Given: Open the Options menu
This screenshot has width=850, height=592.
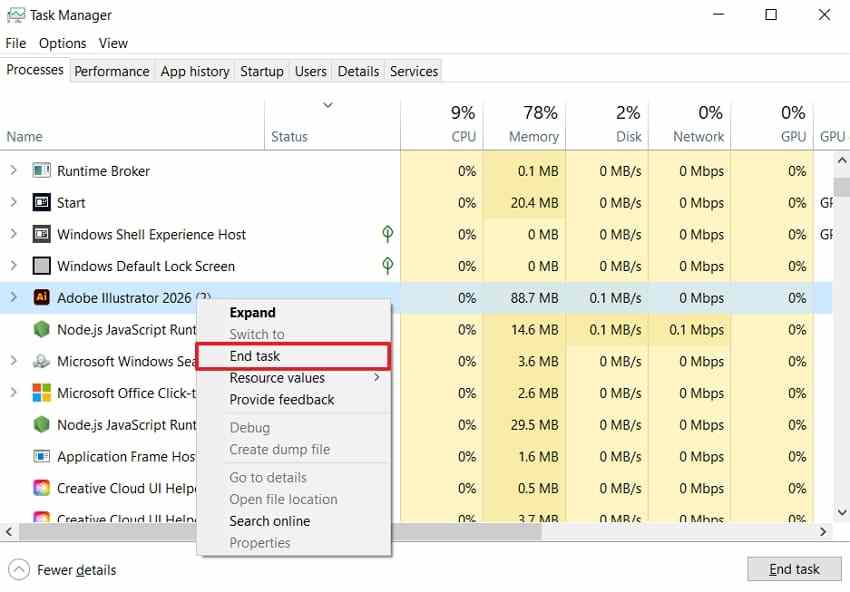Looking at the screenshot, I should coord(62,43).
